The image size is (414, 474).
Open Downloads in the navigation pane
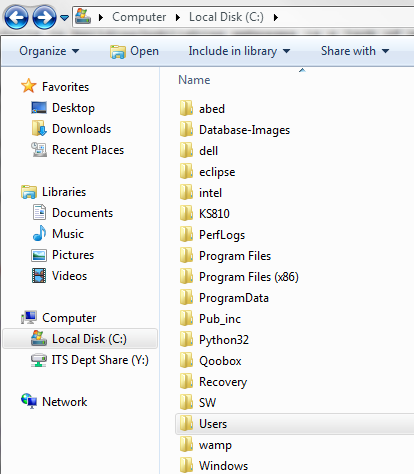pyautogui.click(x=81, y=129)
